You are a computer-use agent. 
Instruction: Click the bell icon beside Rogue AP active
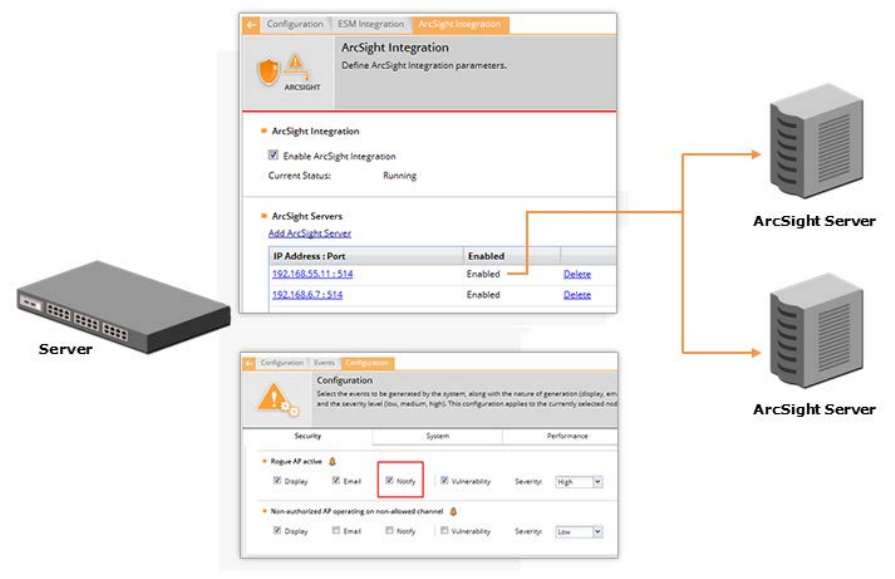(332, 461)
